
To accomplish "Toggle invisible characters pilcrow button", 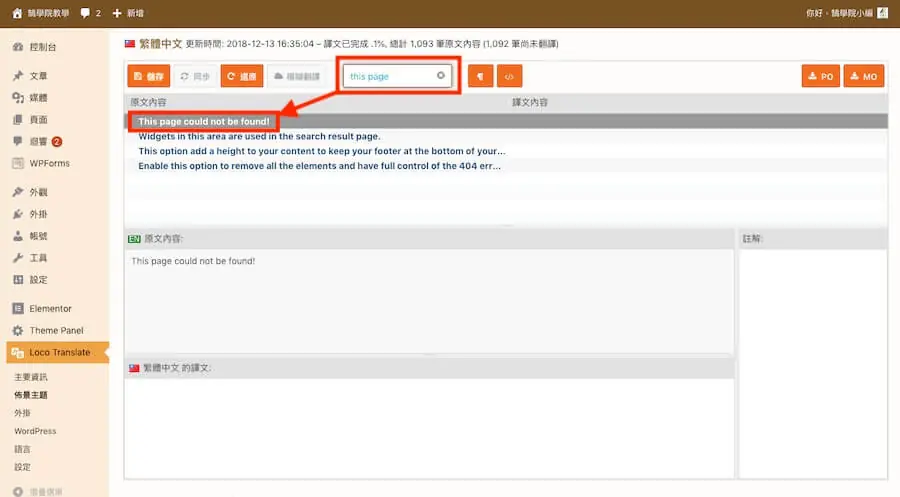I will 480,76.
